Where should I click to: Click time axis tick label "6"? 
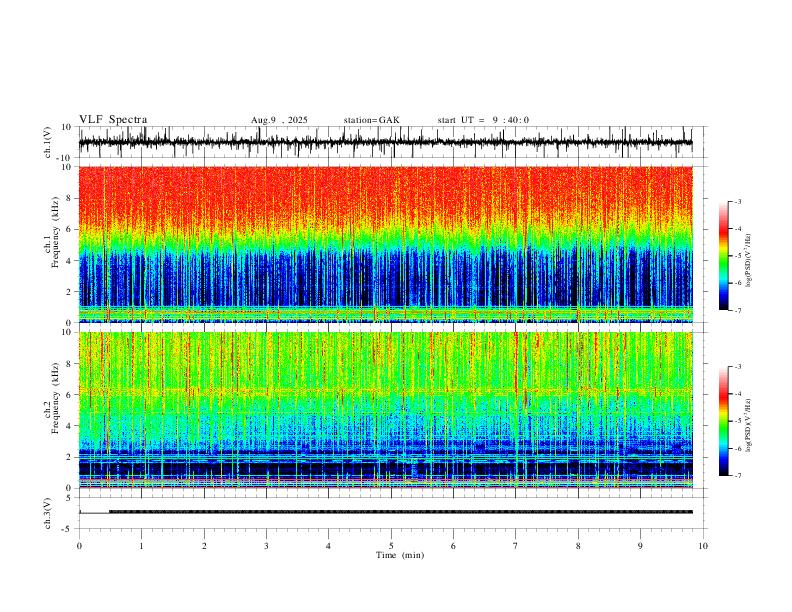[453, 546]
